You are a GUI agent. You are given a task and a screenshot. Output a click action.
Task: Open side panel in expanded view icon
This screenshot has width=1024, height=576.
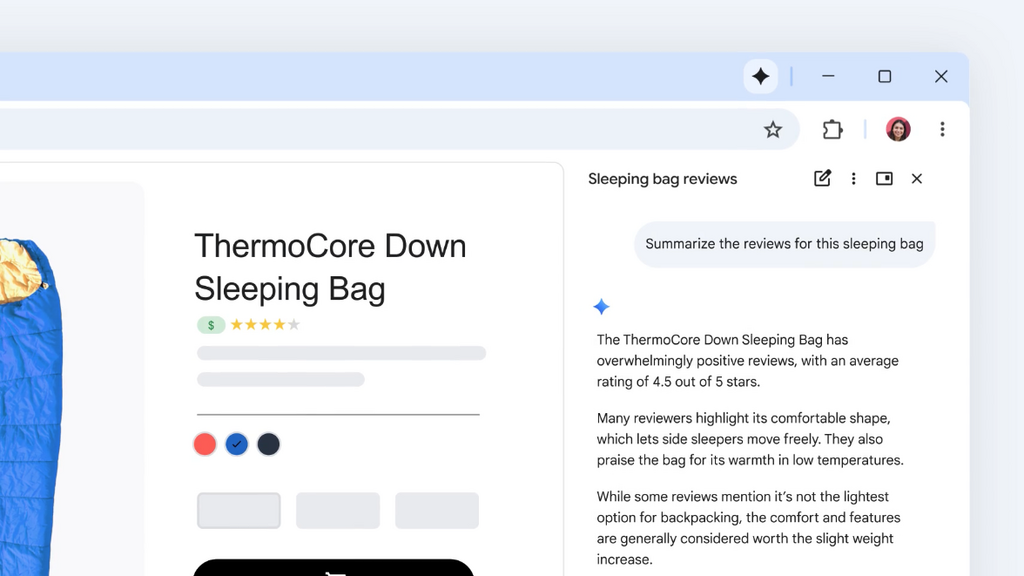884,178
